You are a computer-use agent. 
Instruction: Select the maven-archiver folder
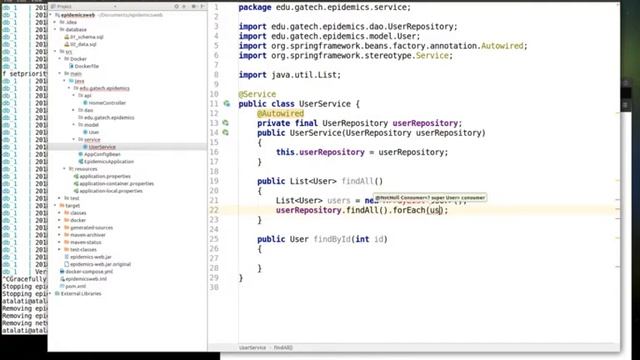point(88,235)
